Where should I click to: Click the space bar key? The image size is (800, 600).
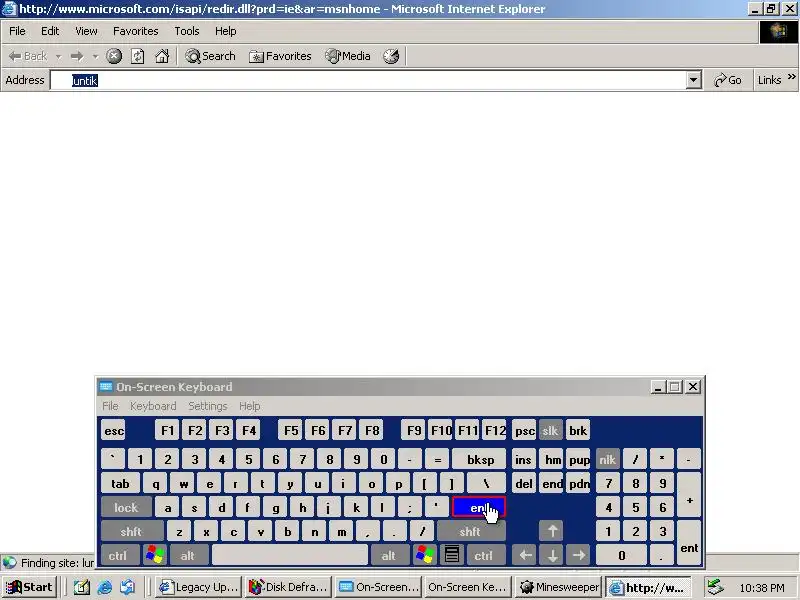click(290, 555)
